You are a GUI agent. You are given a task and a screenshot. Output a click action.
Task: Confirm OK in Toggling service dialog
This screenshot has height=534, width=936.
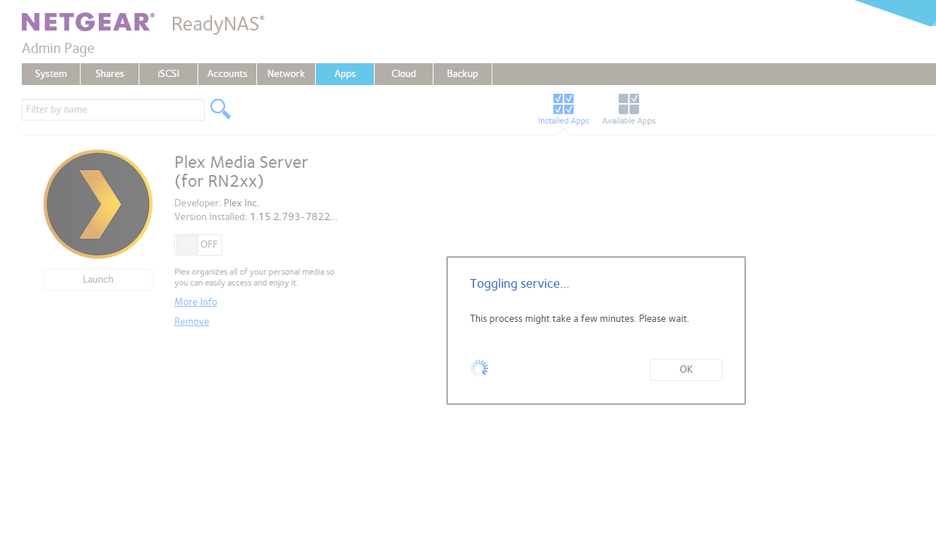[x=686, y=369]
